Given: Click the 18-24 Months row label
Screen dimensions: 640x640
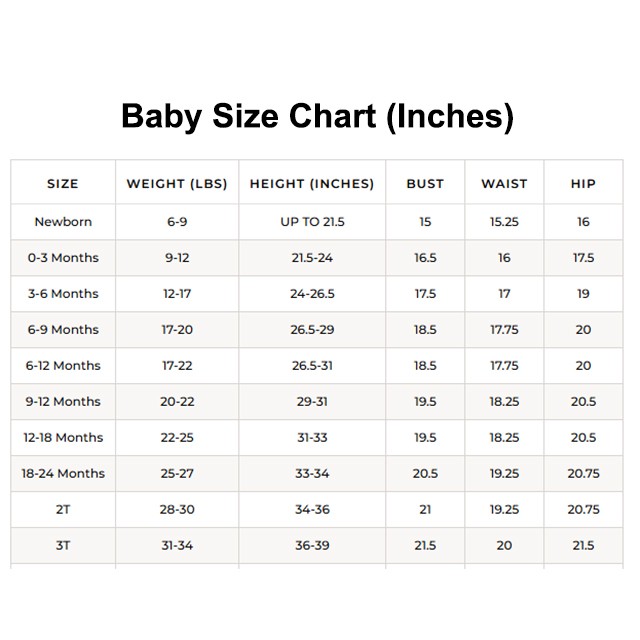Looking at the screenshot, I should (x=63, y=473).
